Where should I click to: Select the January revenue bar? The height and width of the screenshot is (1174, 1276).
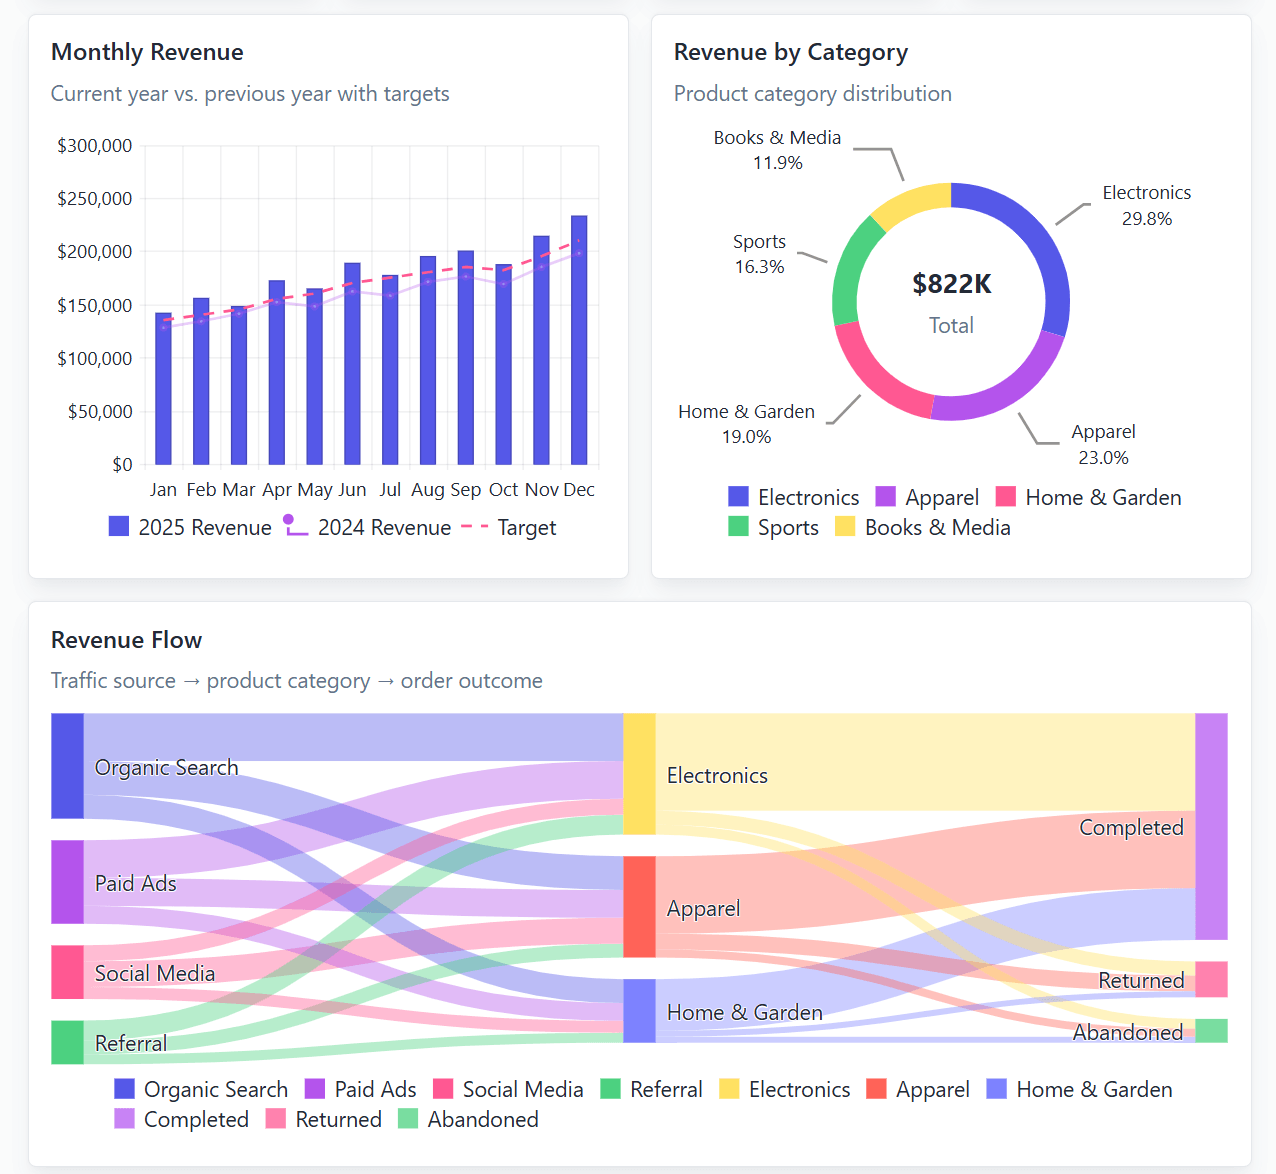[163, 389]
